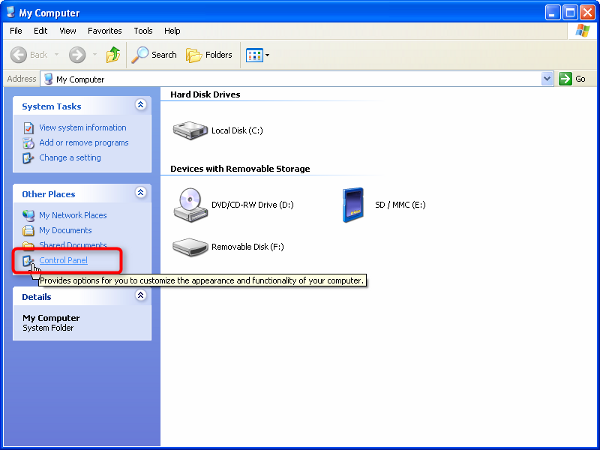Screen dimensions: 600x450
Task: Click Add or remove programs link
Action: pyautogui.click(x=84, y=143)
